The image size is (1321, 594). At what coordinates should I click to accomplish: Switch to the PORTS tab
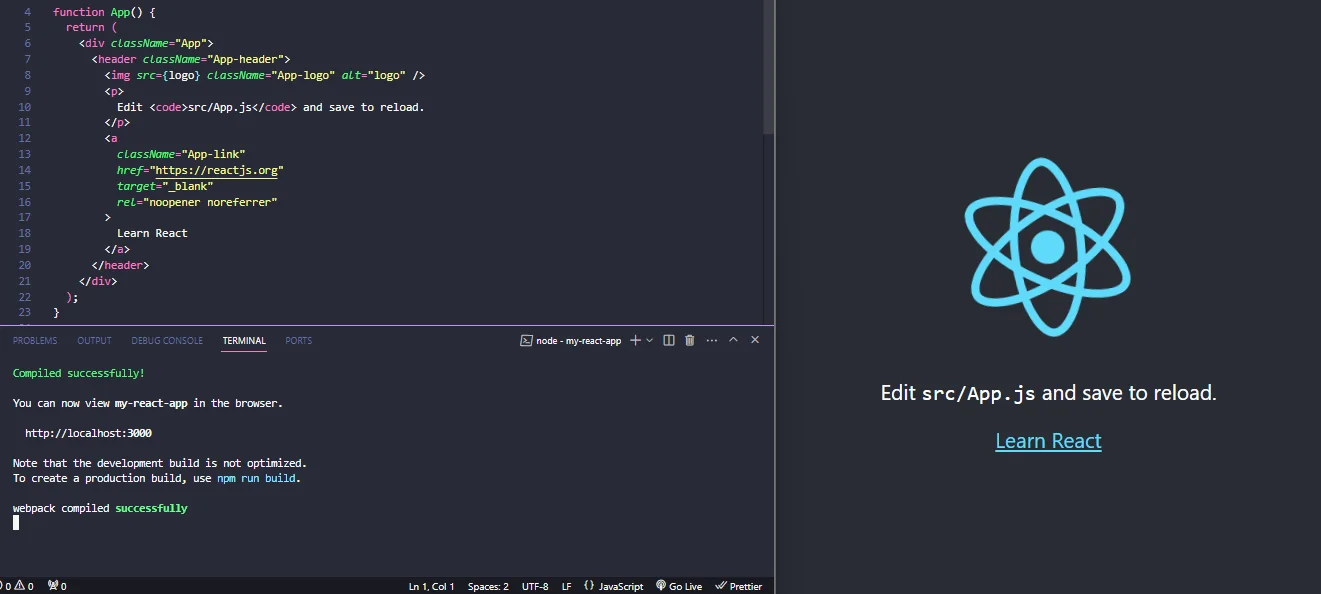(x=299, y=341)
